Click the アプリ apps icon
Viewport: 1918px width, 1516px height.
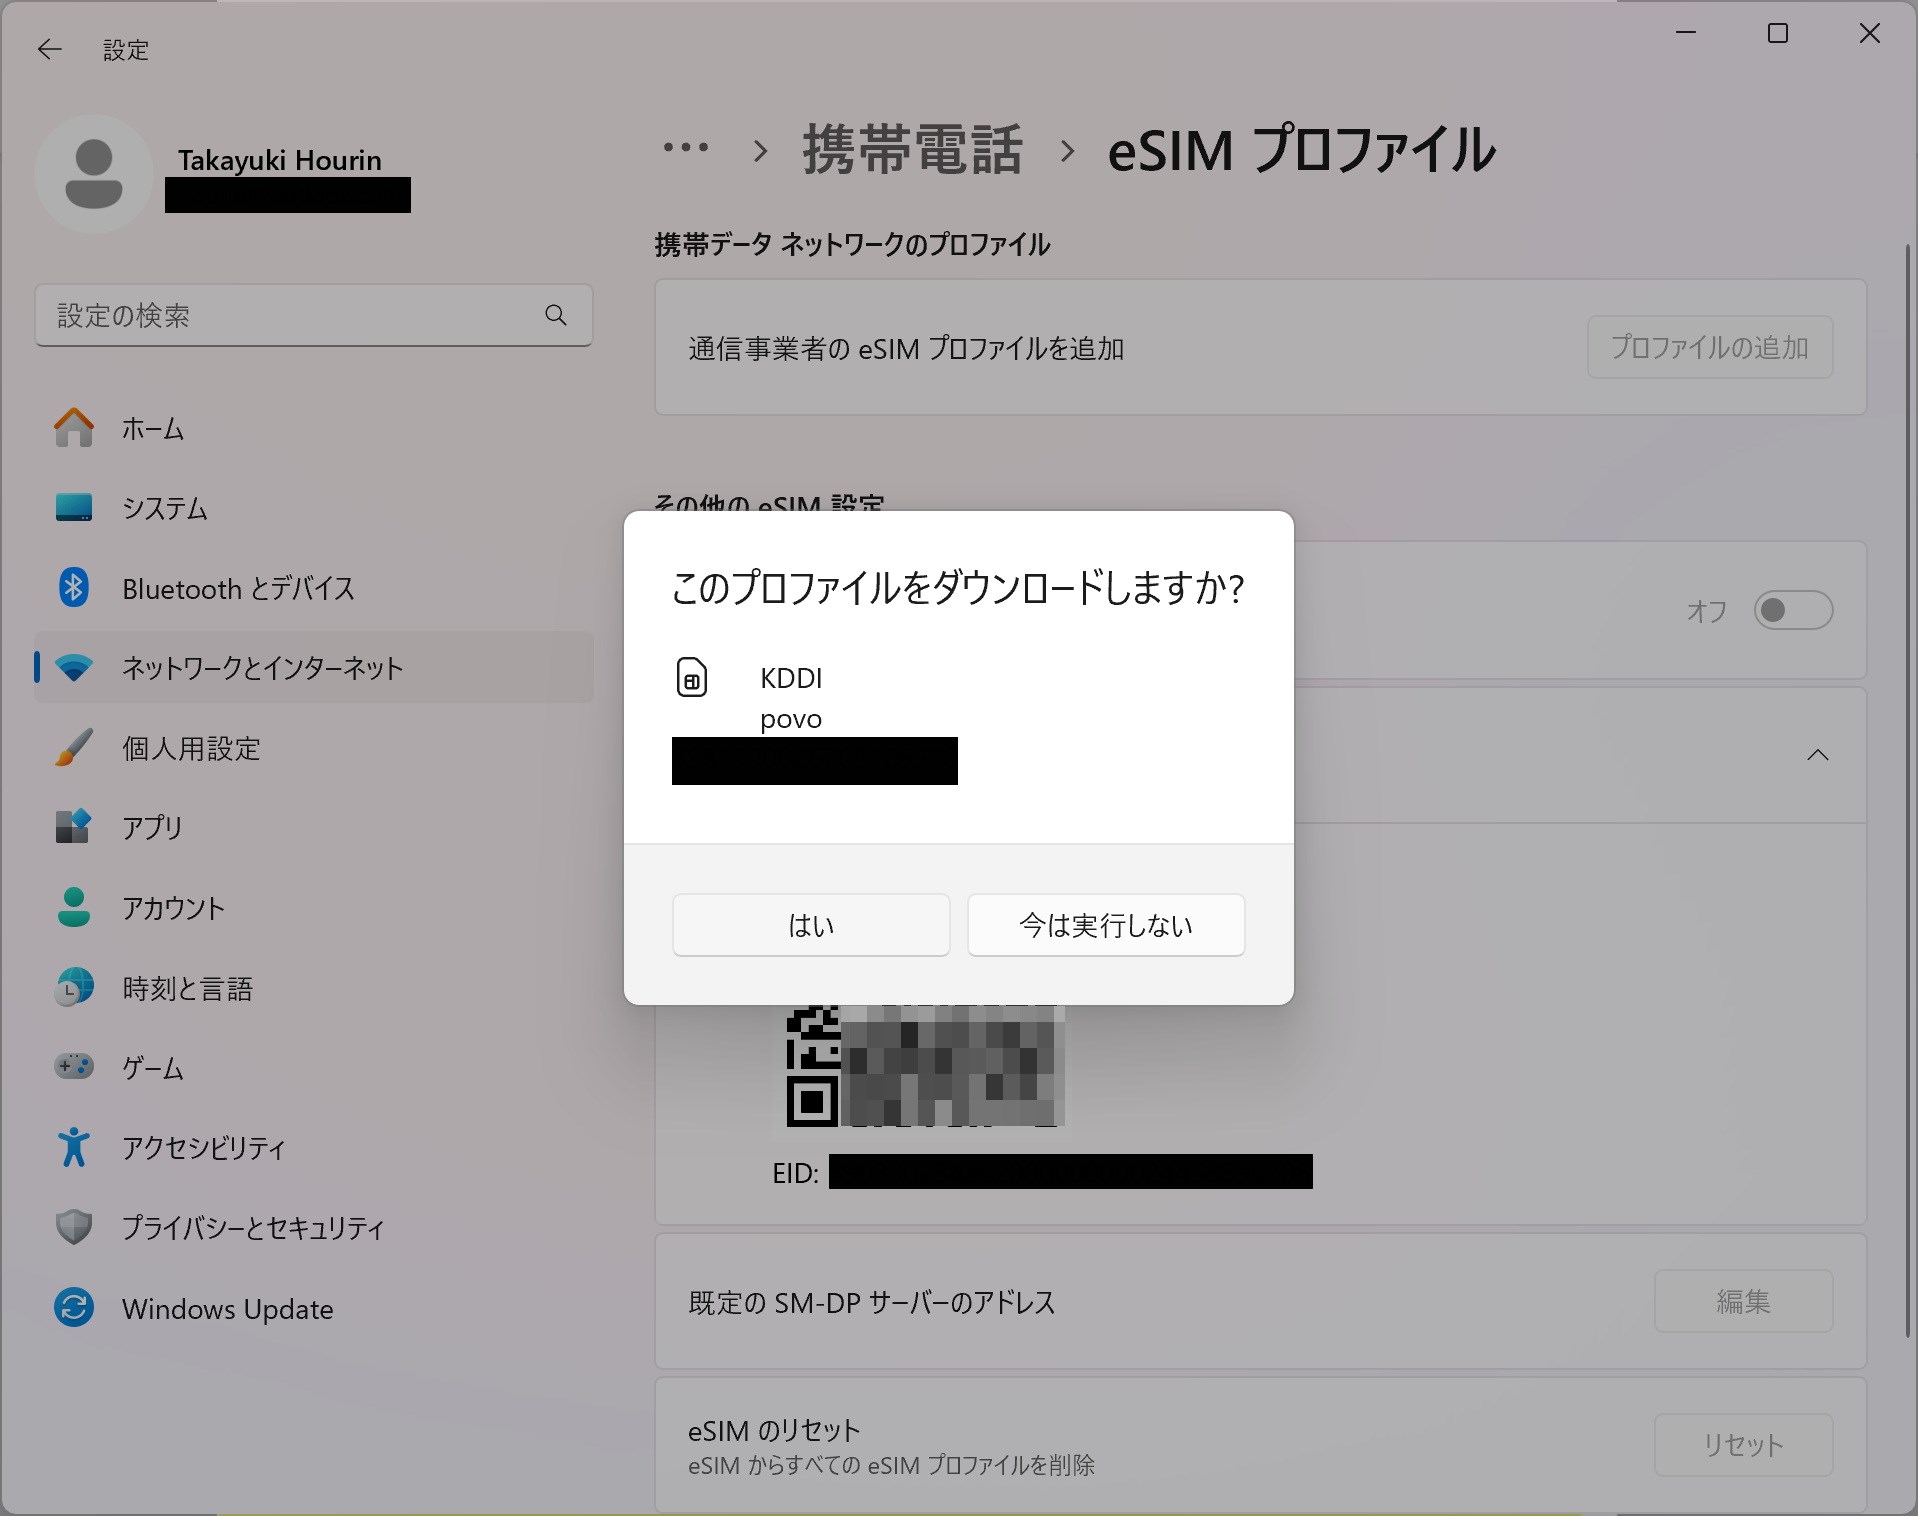(x=74, y=827)
